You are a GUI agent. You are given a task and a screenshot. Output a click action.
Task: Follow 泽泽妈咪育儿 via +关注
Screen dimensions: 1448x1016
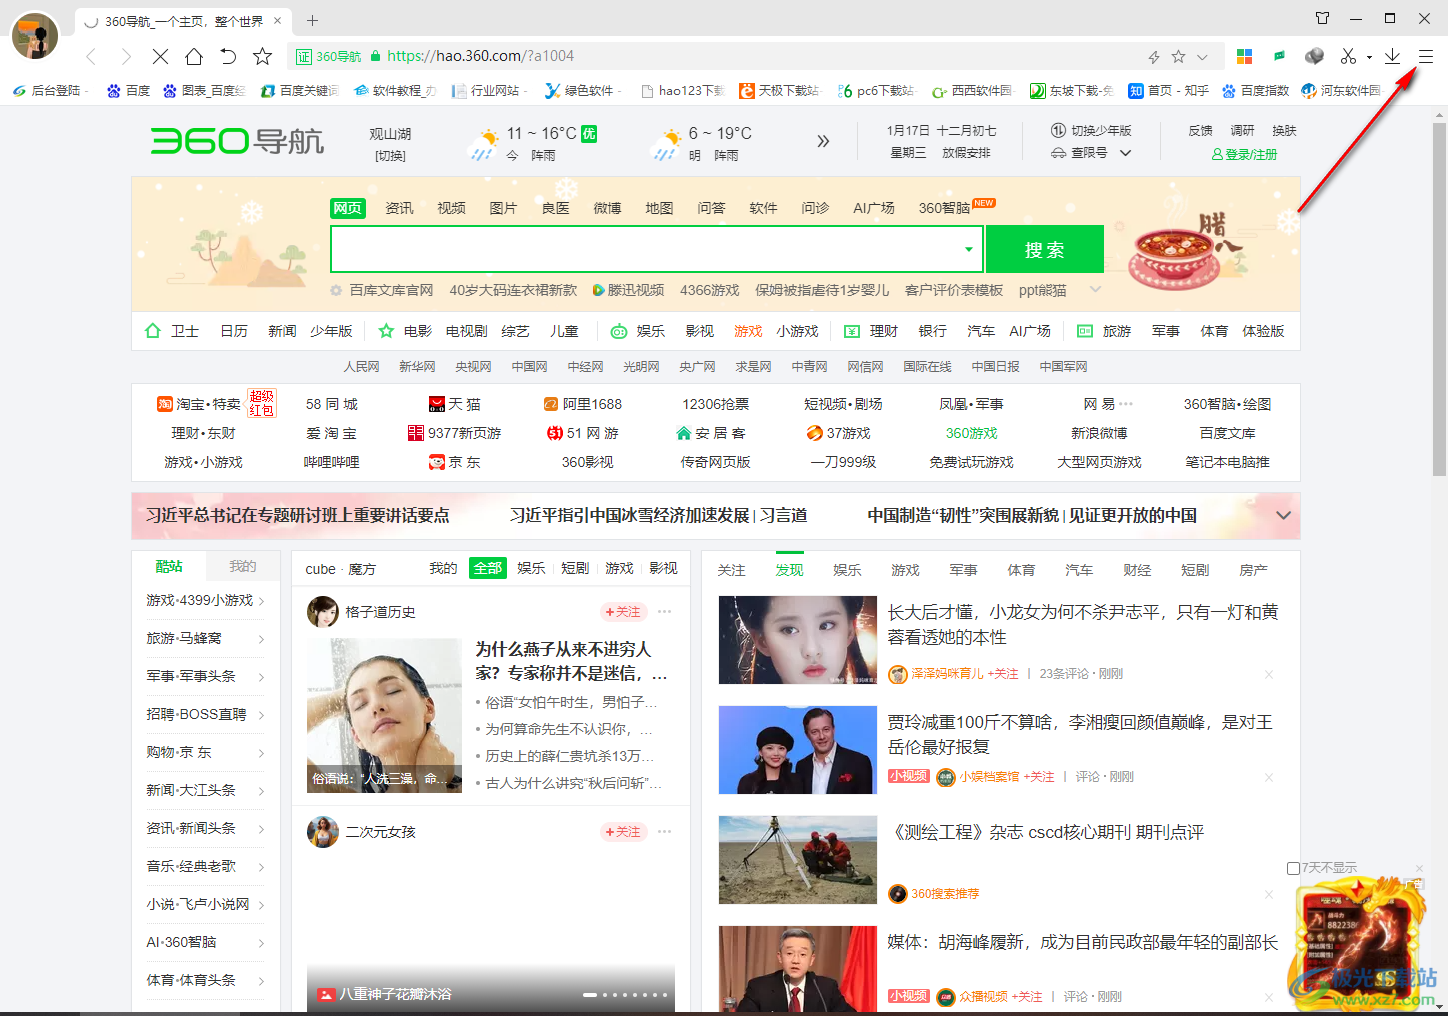(1002, 674)
